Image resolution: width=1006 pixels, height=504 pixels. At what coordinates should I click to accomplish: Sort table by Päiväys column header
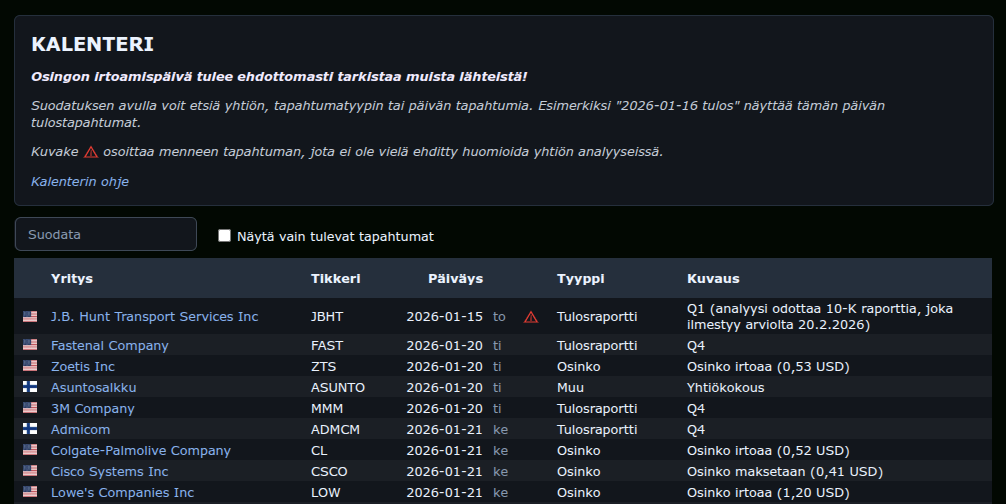[455, 279]
